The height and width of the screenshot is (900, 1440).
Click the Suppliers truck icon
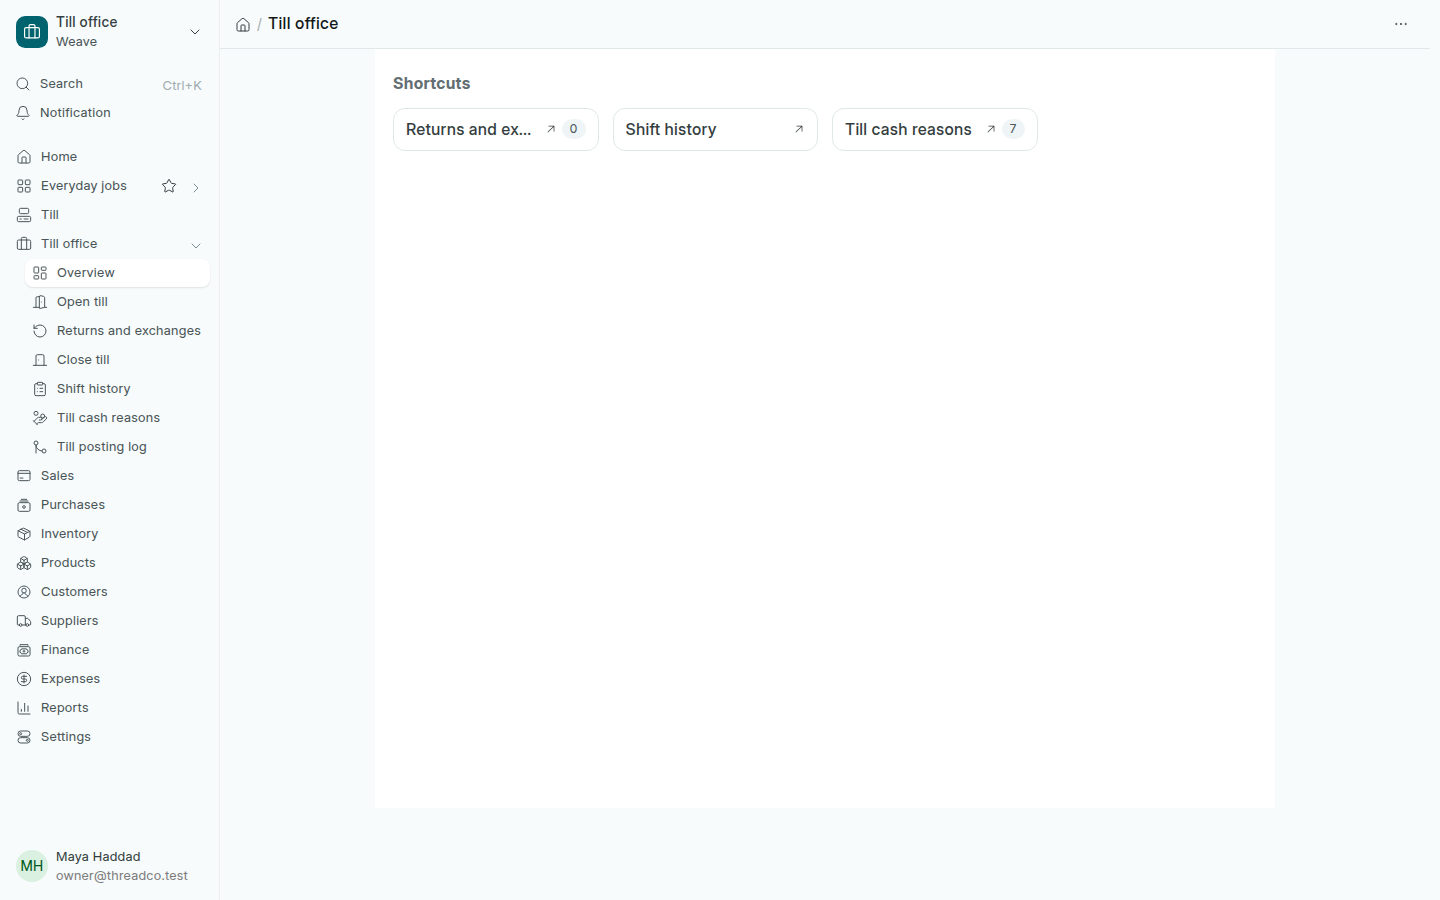pos(24,621)
